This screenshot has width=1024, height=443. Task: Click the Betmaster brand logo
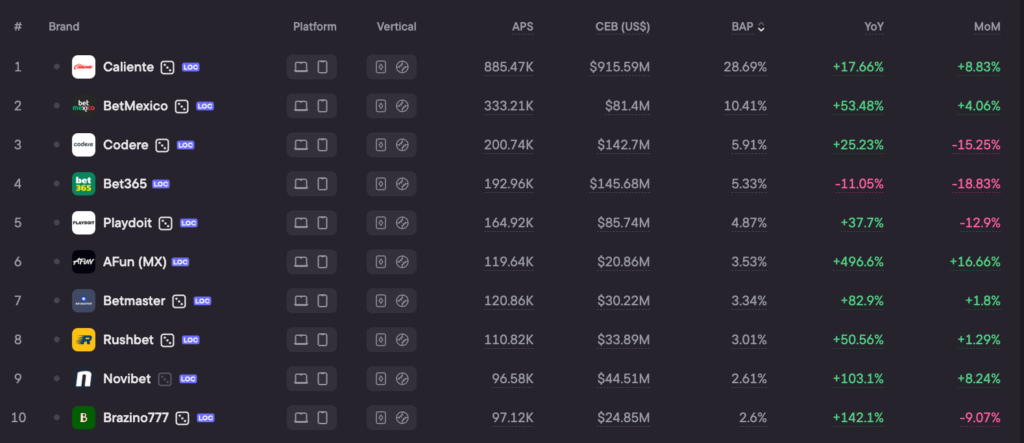coord(84,301)
